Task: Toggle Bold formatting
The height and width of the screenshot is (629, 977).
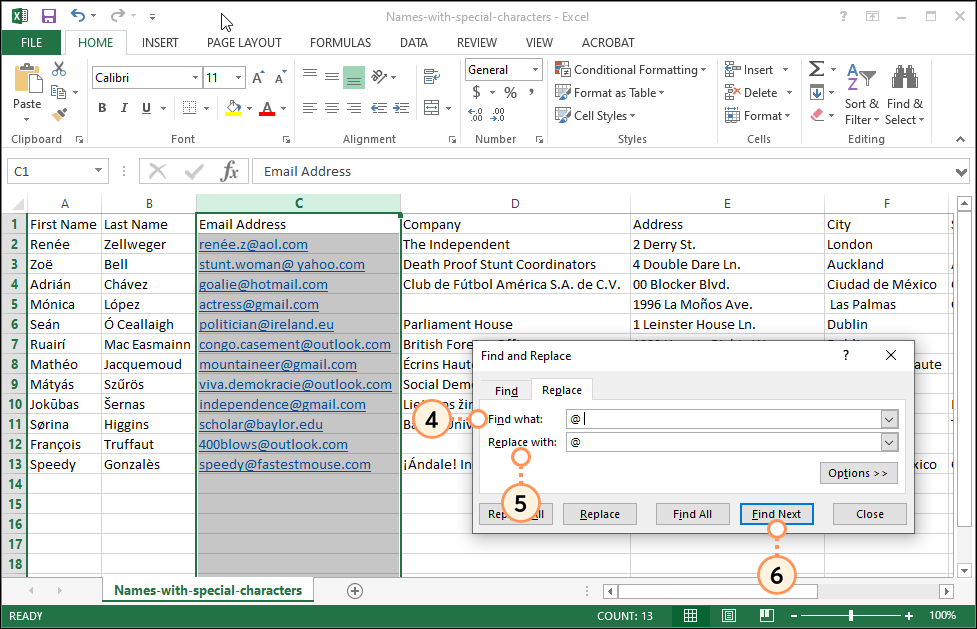Action: (x=102, y=108)
